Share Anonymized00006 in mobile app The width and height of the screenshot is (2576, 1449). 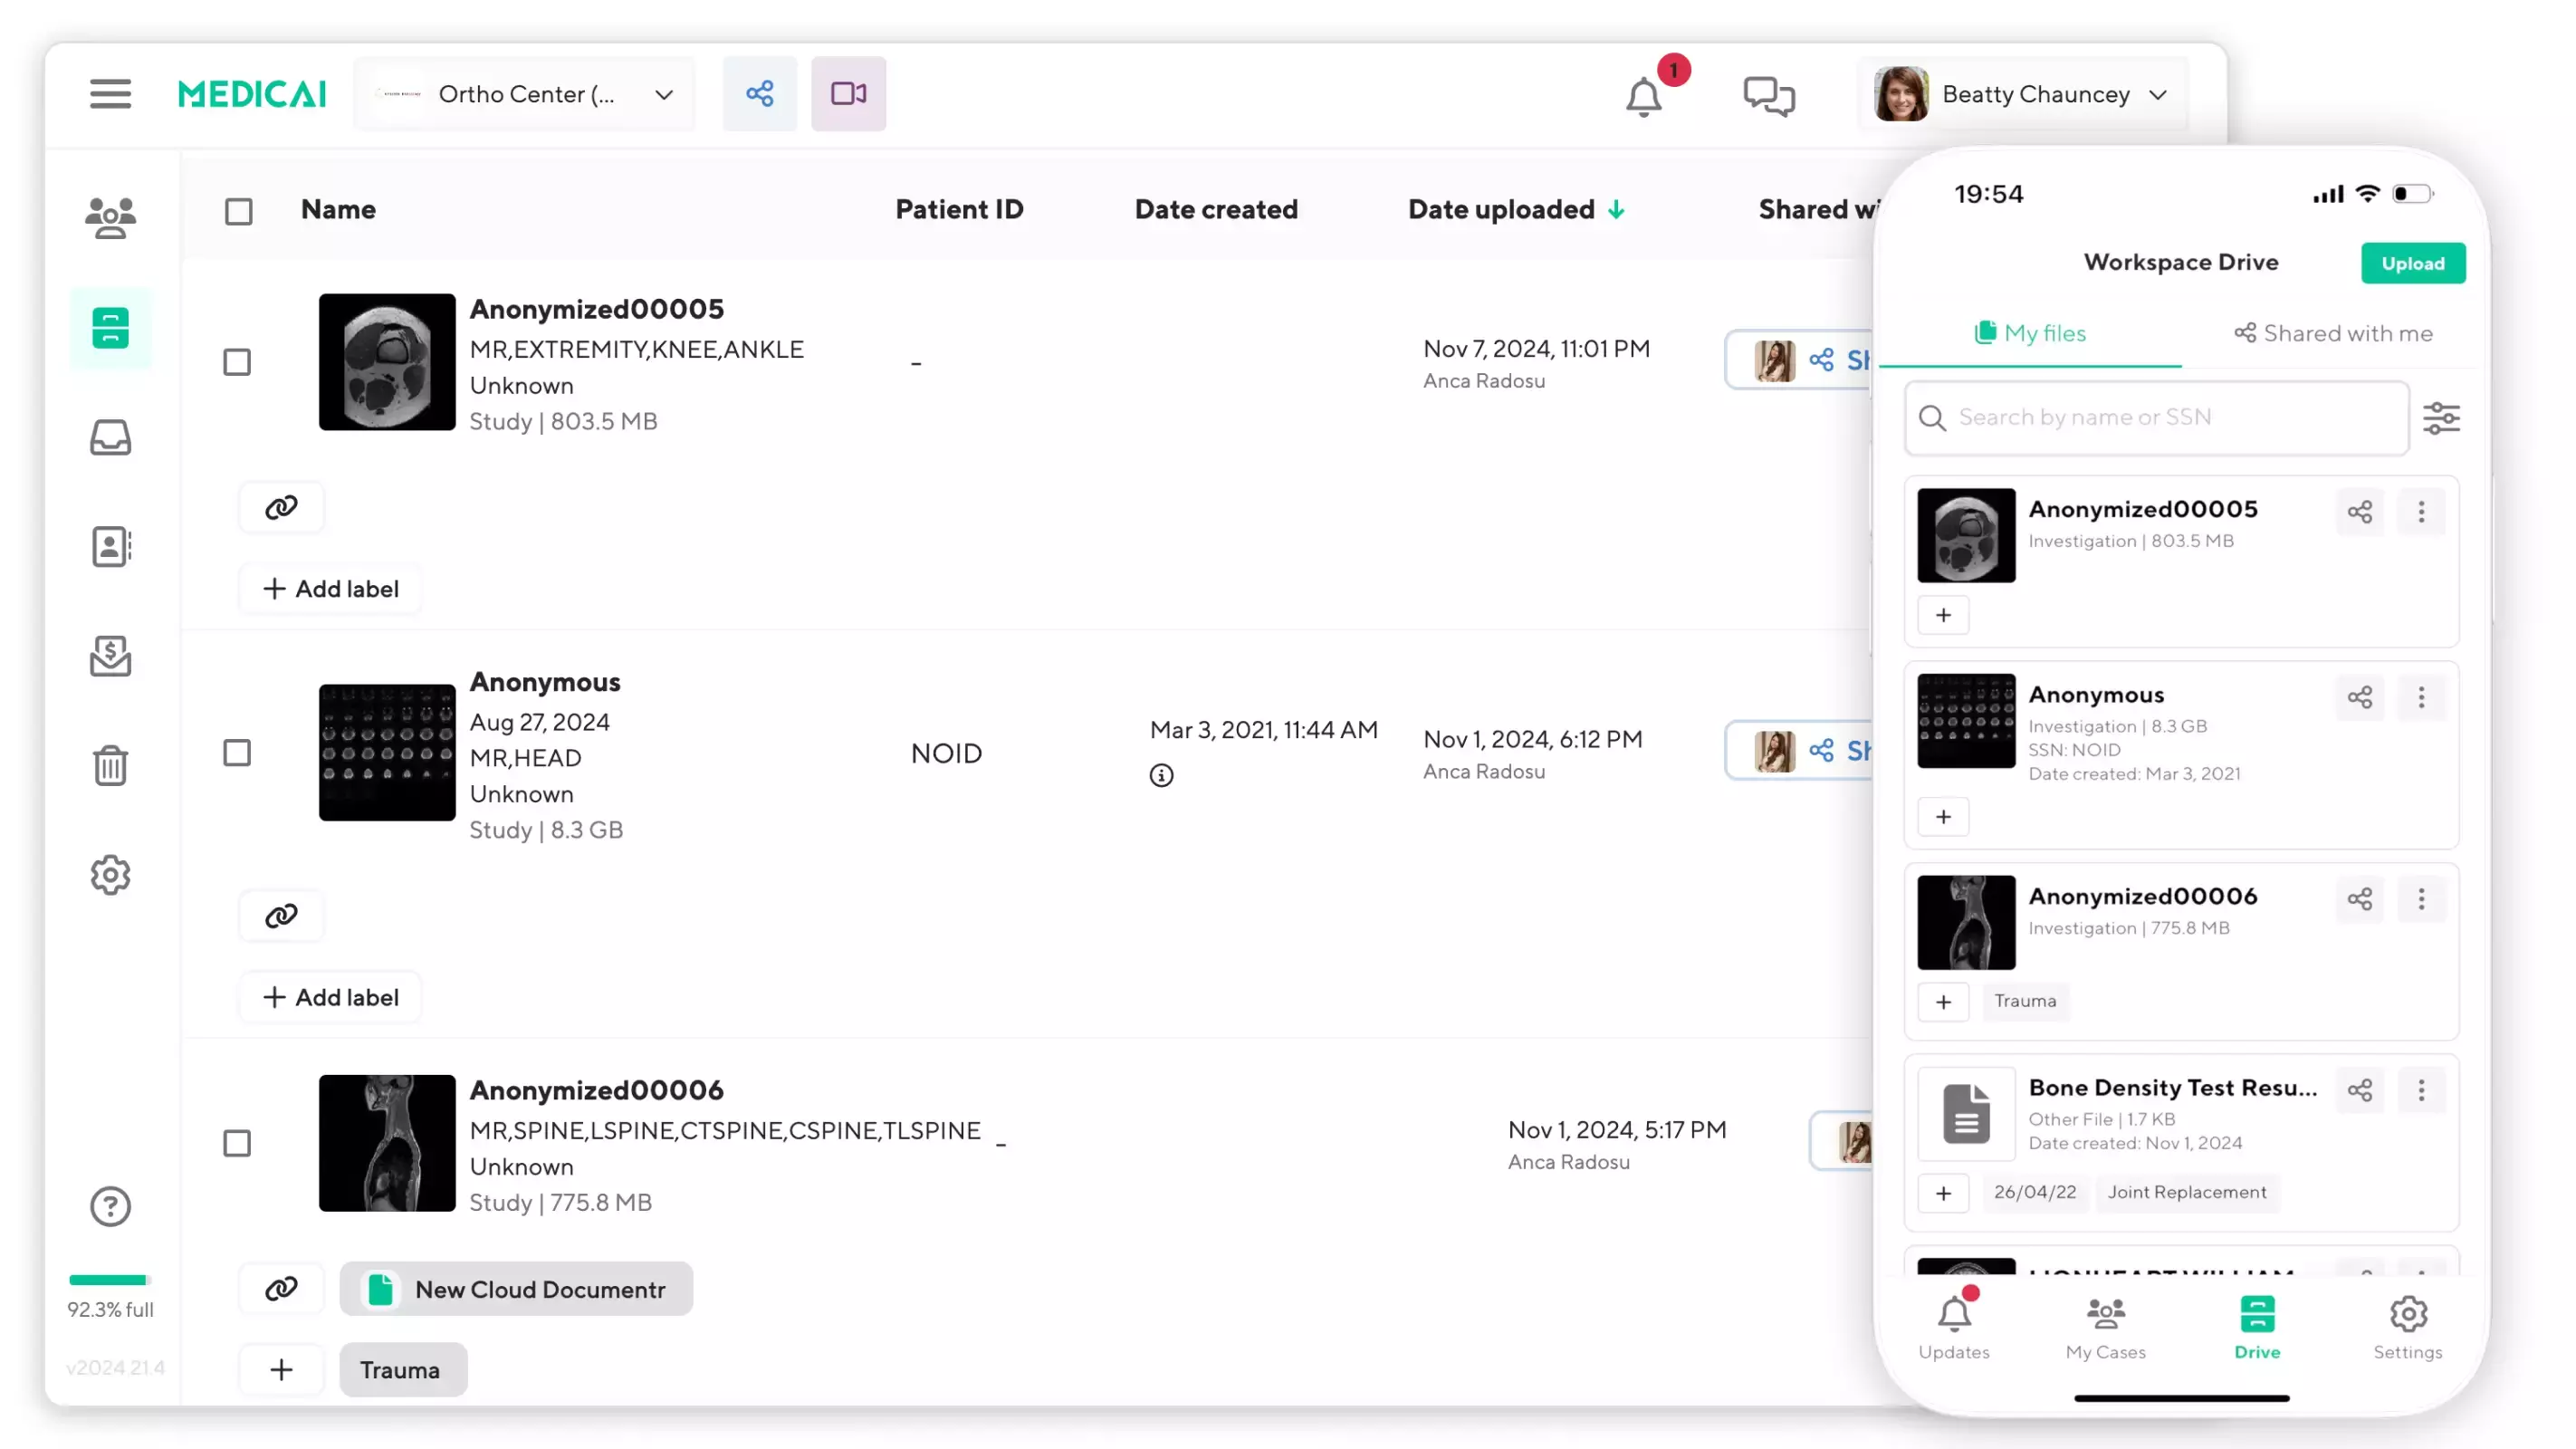click(2360, 899)
